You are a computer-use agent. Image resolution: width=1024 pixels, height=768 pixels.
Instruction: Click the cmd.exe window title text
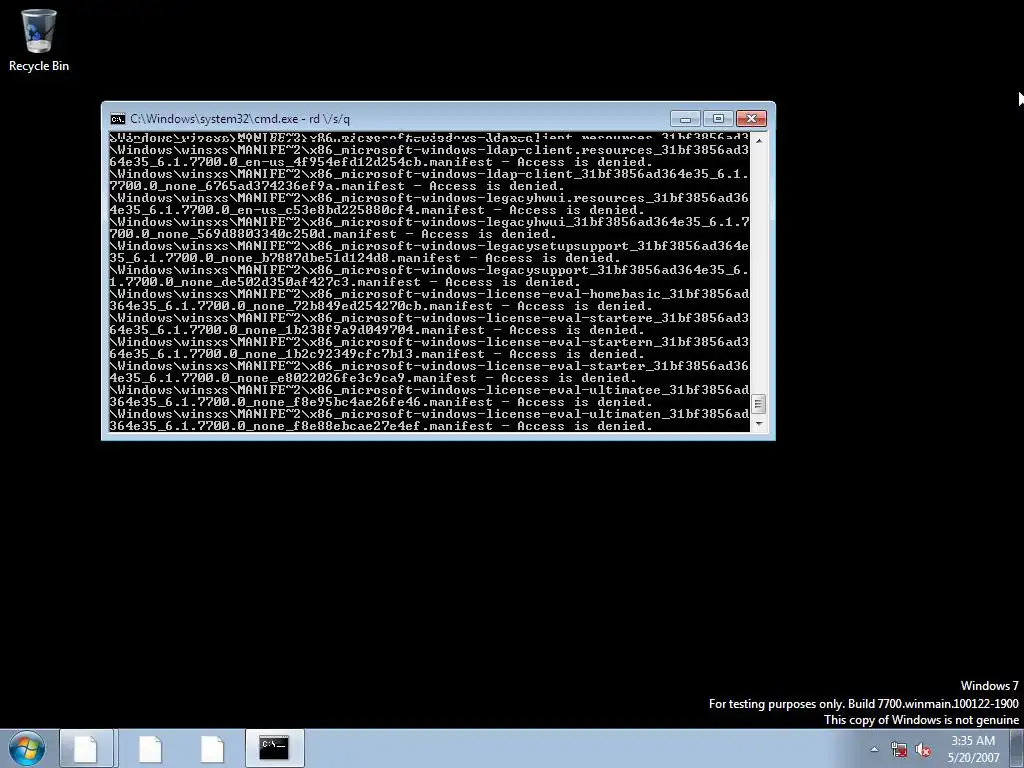click(x=240, y=119)
